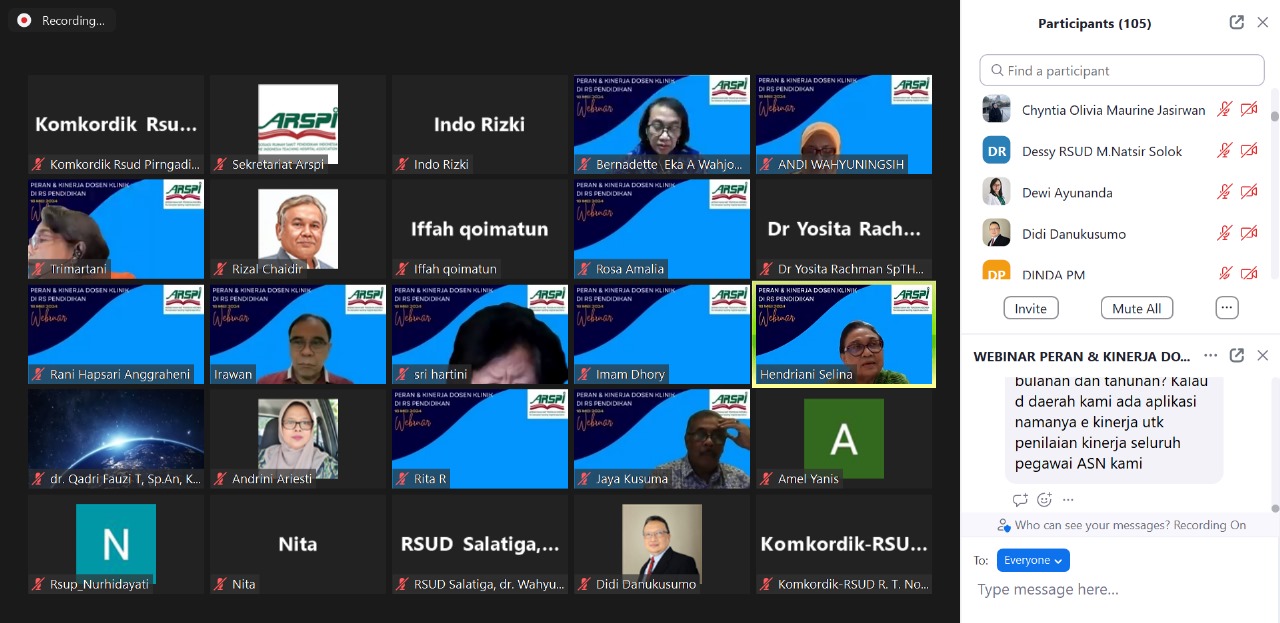Pop out the Participants panel

coord(1237,23)
